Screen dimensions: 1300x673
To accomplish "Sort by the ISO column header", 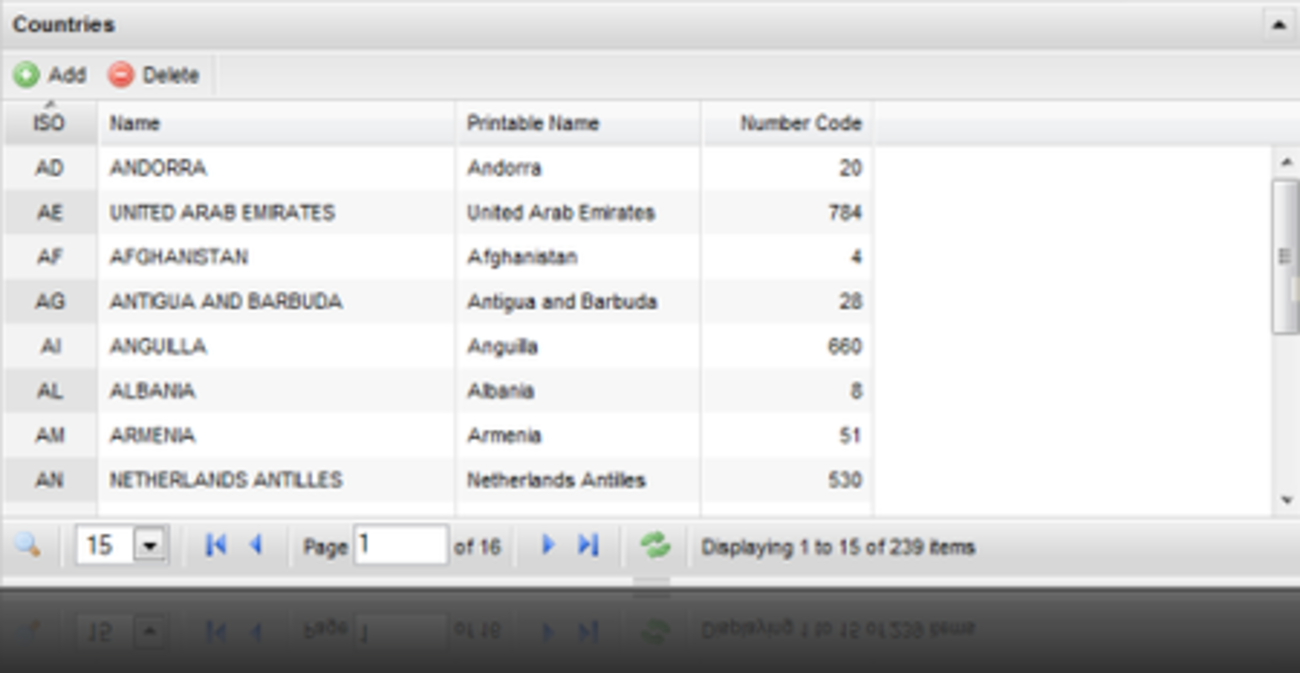I will click(49, 124).
